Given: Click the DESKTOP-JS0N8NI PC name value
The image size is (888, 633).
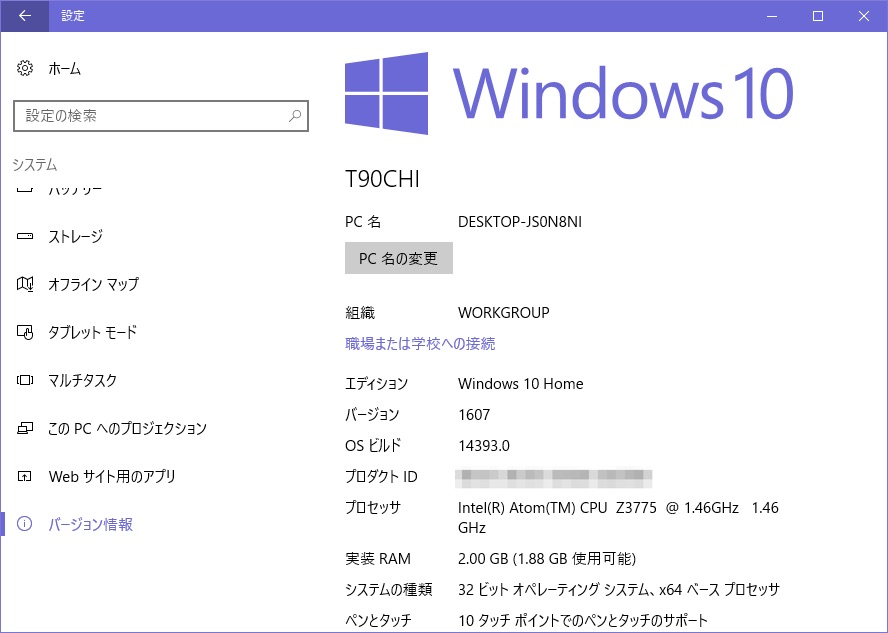Looking at the screenshot, I should 520,221.
